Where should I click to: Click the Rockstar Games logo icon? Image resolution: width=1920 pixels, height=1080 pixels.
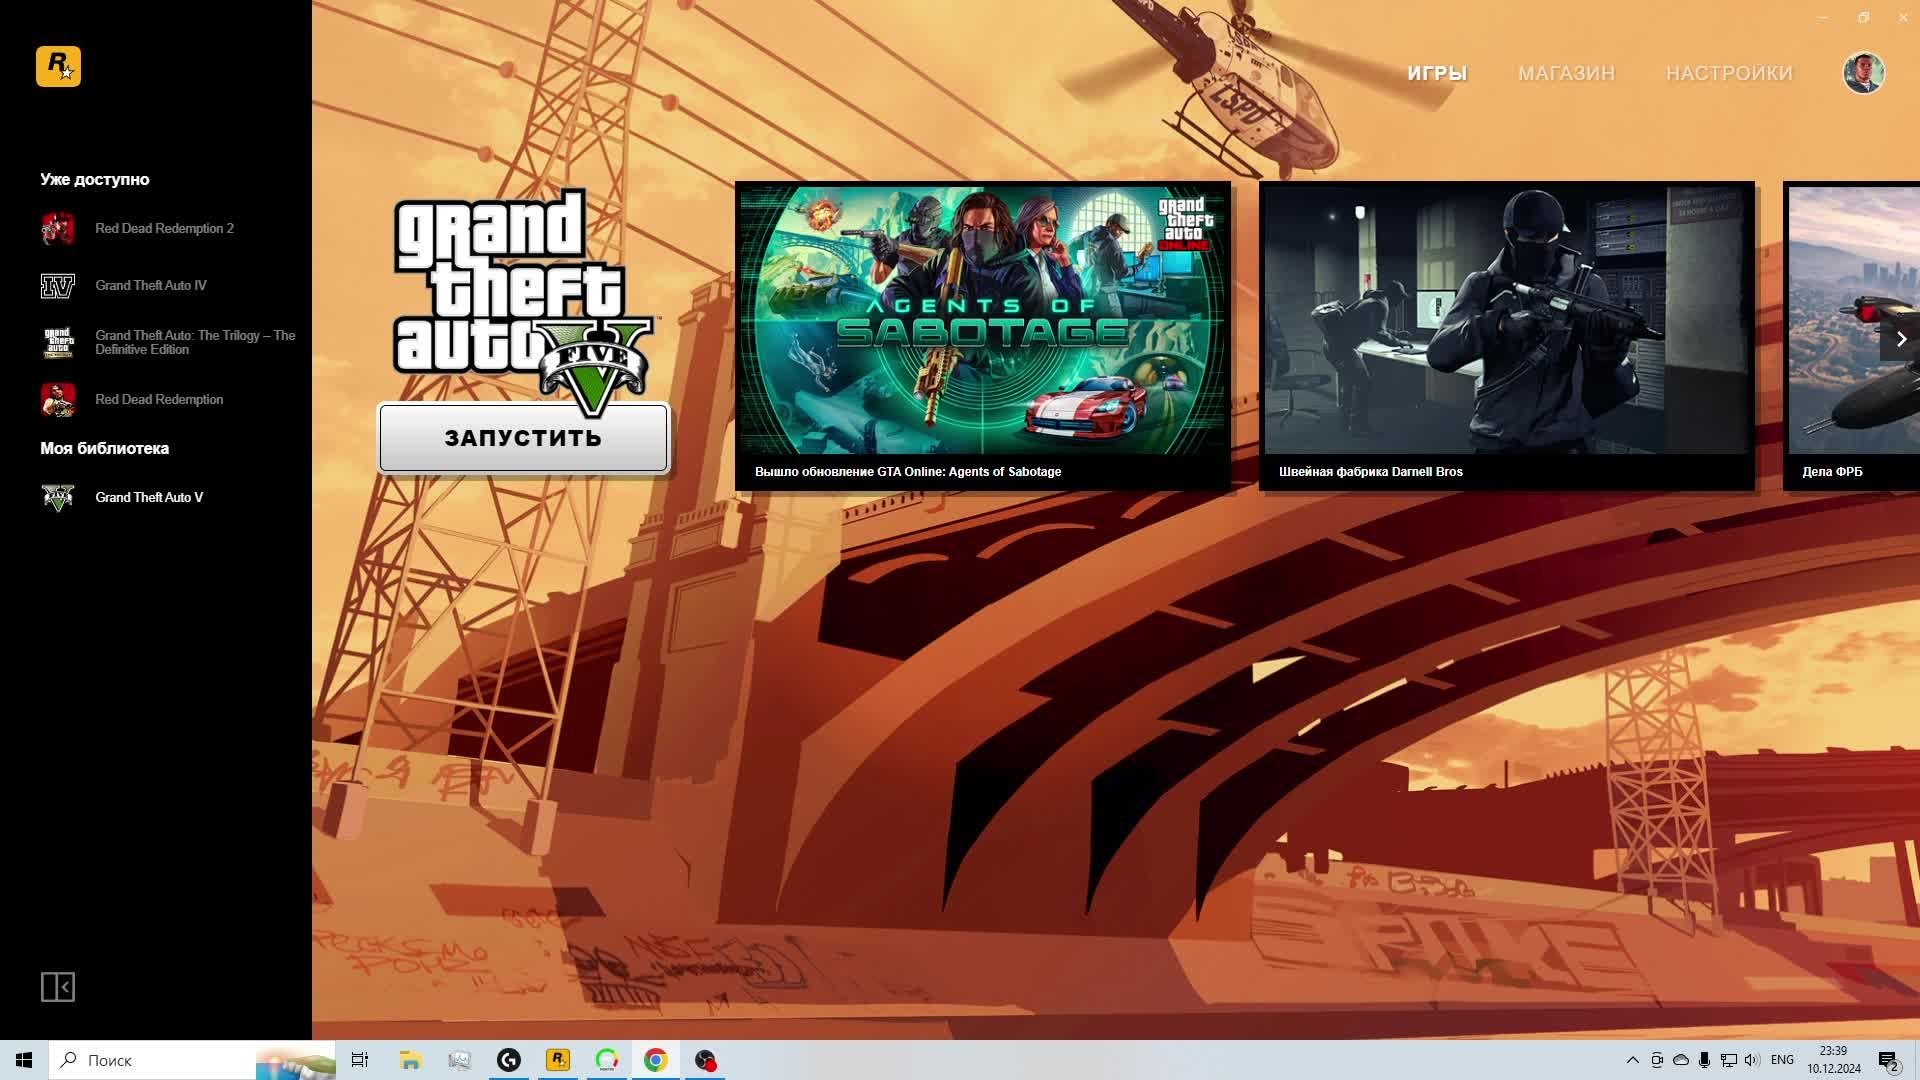click(x=58, y=67)
